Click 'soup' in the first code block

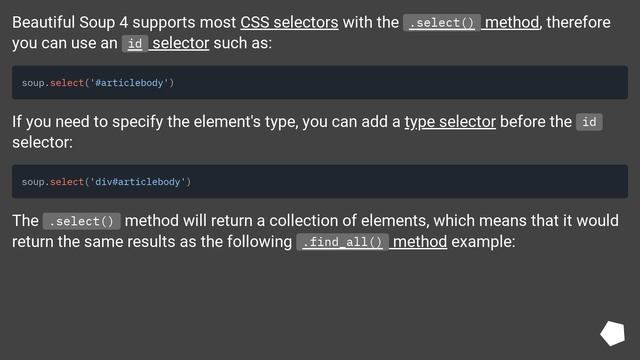pyautogui.click(x=33, y=83)
